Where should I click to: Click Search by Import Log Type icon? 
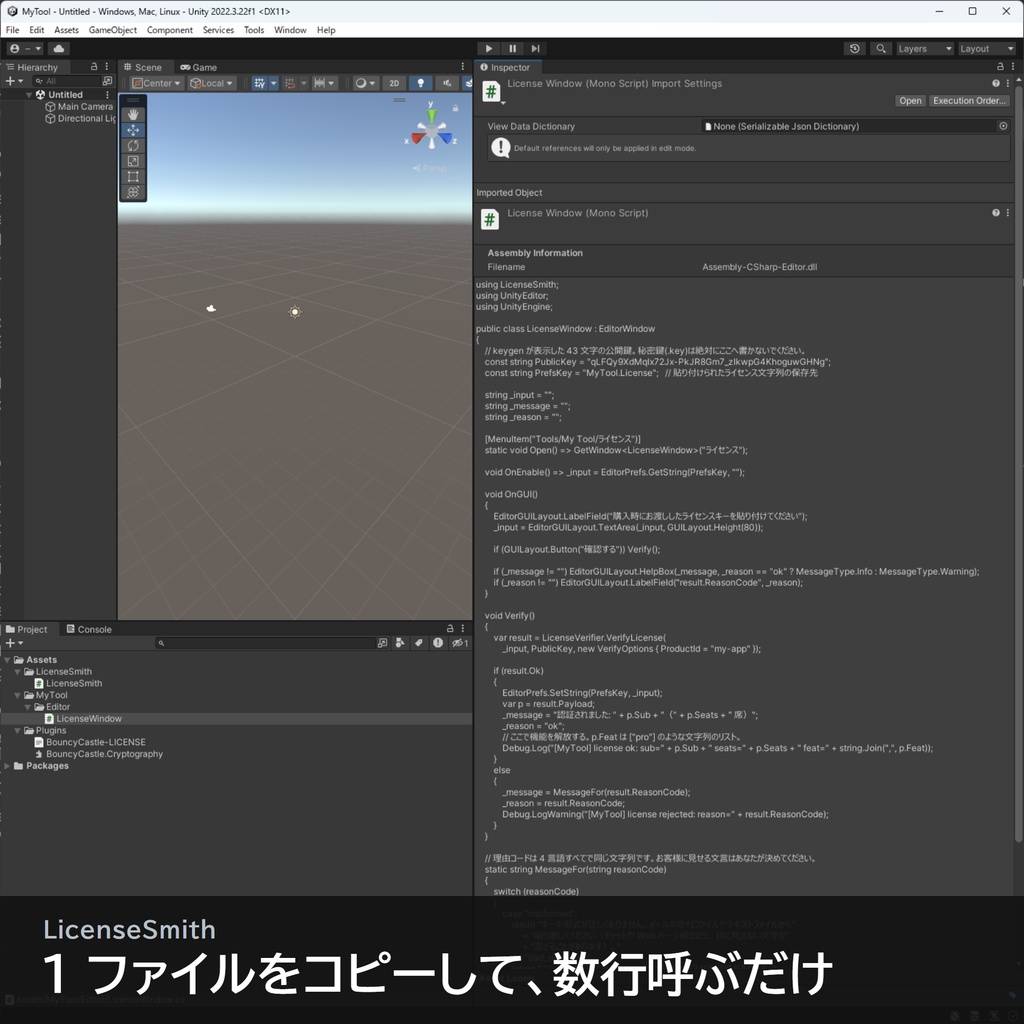[x=438, y=643]
